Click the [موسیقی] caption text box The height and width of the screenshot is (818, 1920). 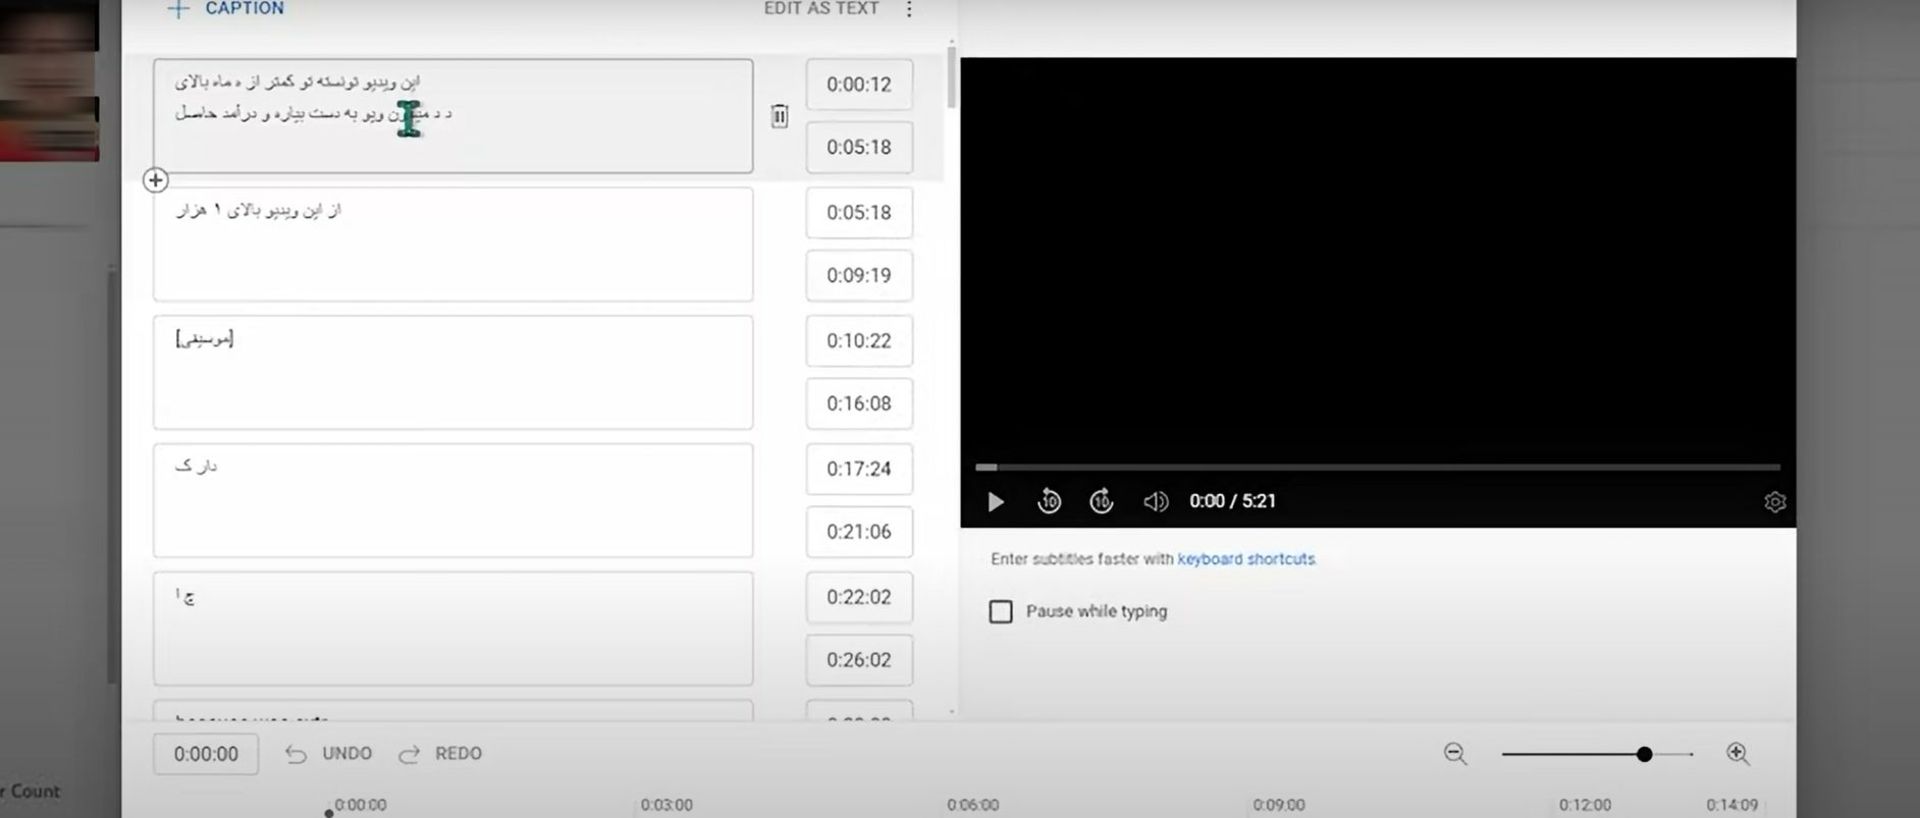[x=452, y=372]
